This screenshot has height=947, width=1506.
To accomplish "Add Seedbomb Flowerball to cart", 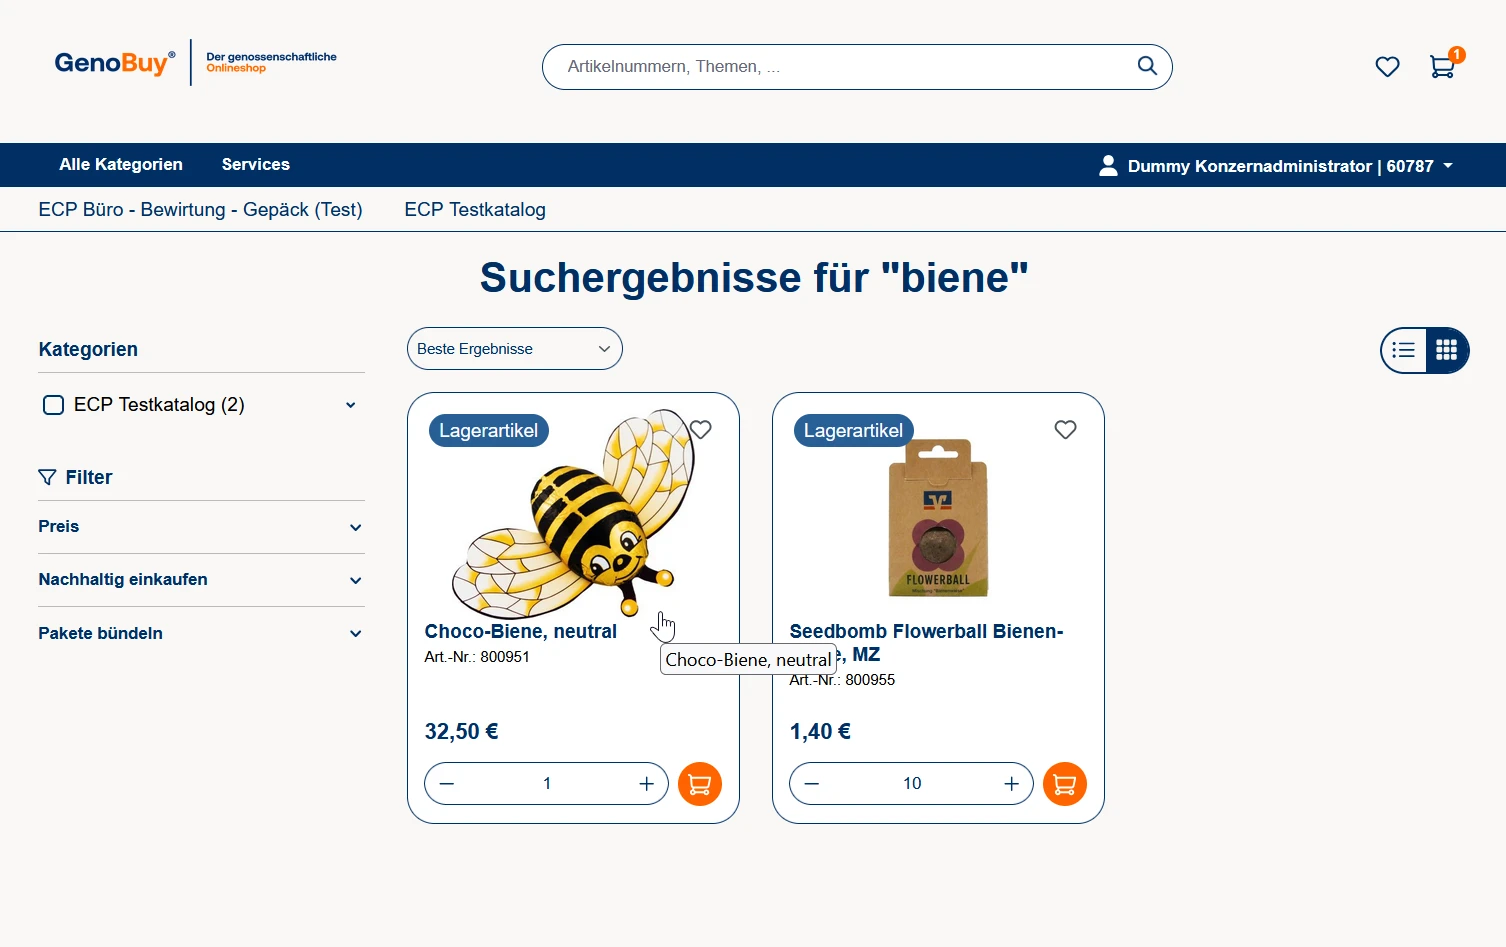I will pyautogui.click(x=1064, y=784).
